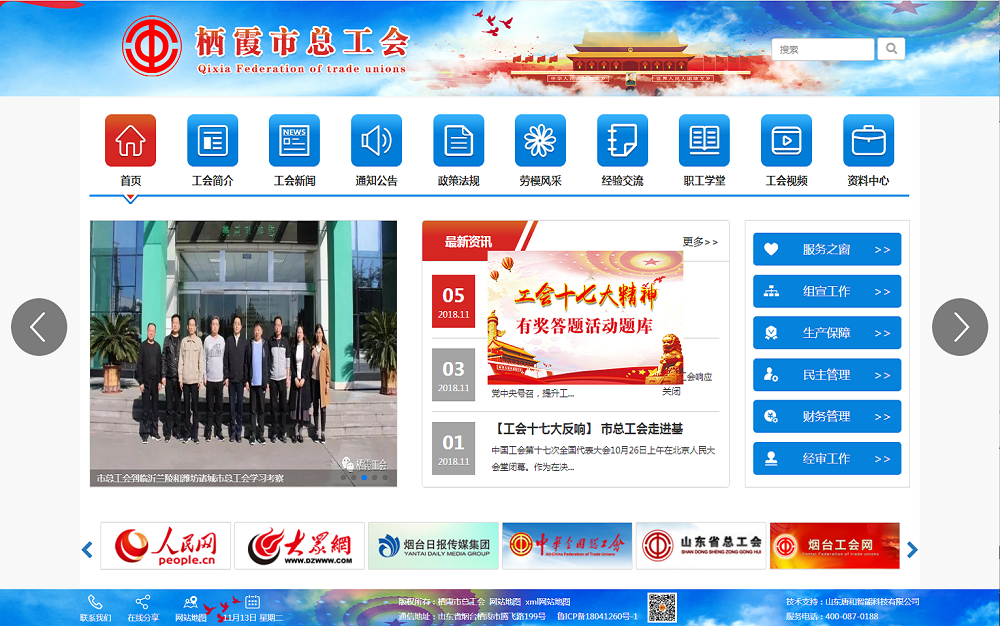The width and height of the screenshot is (1000, 626).
Task: Click the heart icon on 服务之窗
Action: pyautogui.click(x=771, y=249)
